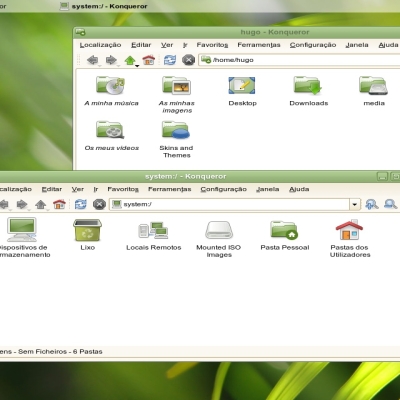Image resolution: width=400 pixels, height=400 pixels.
Task: Open Favoritos menu in hugo window
Action: click(212, 45)
